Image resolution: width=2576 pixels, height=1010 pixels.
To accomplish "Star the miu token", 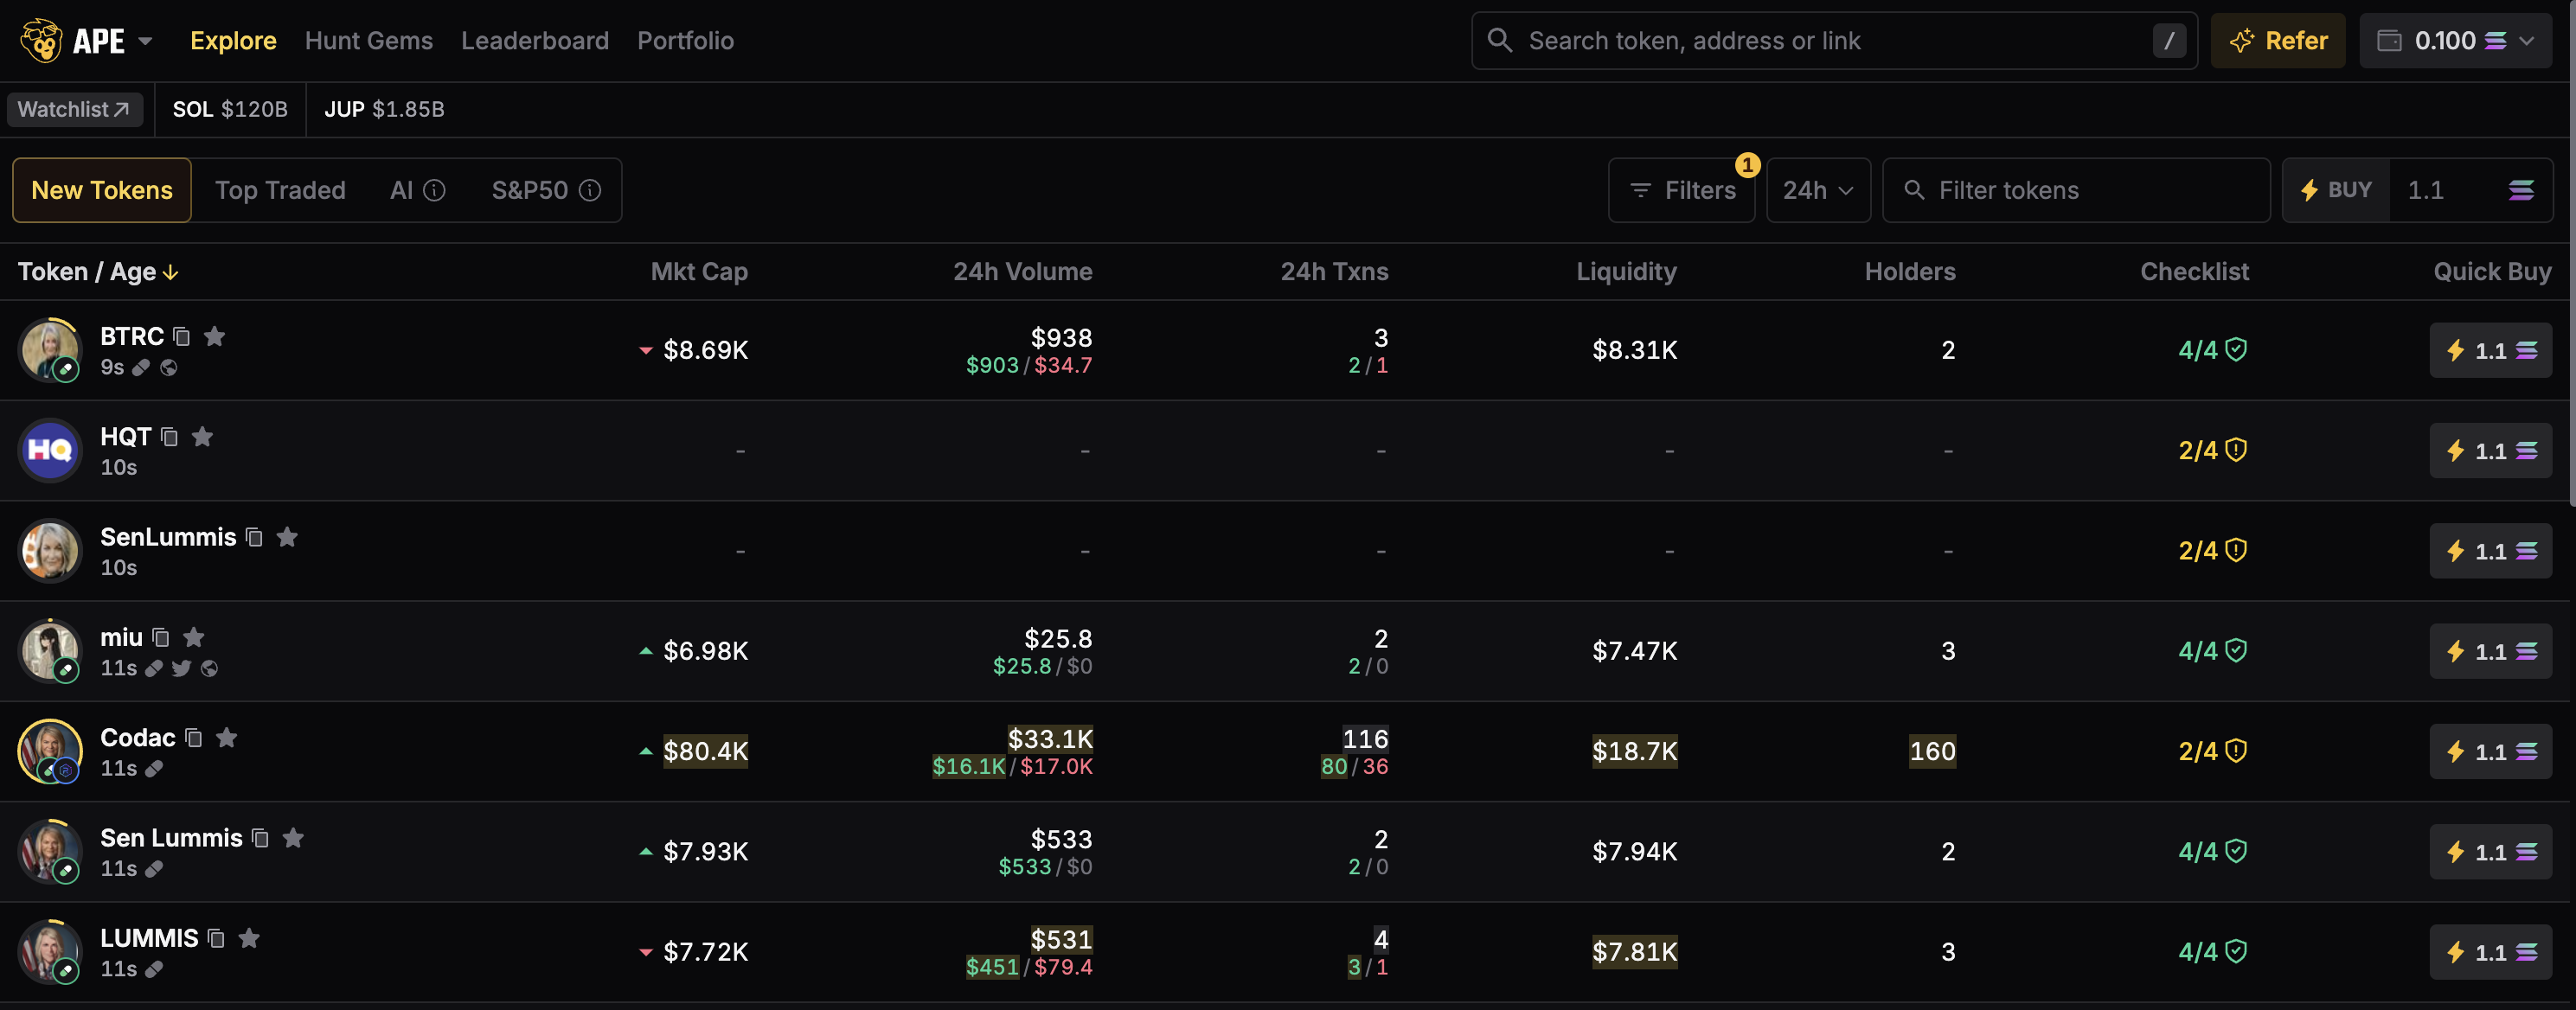I will tap(194, 637).
